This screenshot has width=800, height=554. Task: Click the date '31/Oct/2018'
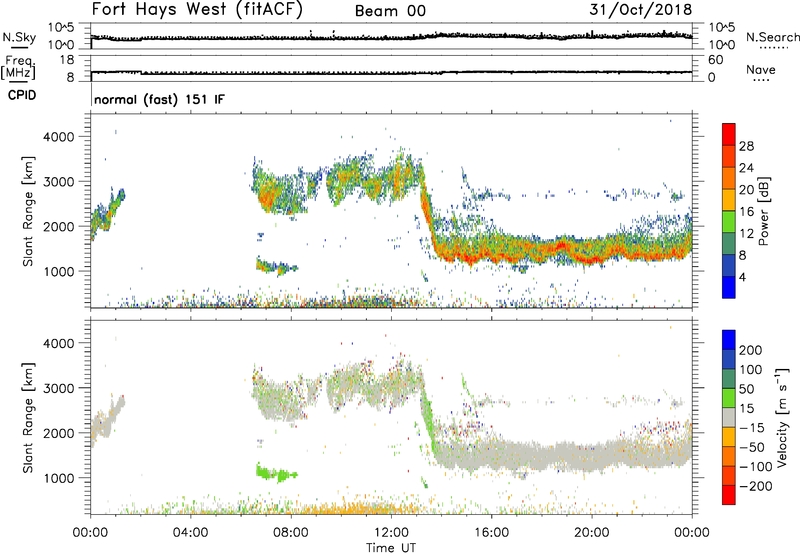640,10
